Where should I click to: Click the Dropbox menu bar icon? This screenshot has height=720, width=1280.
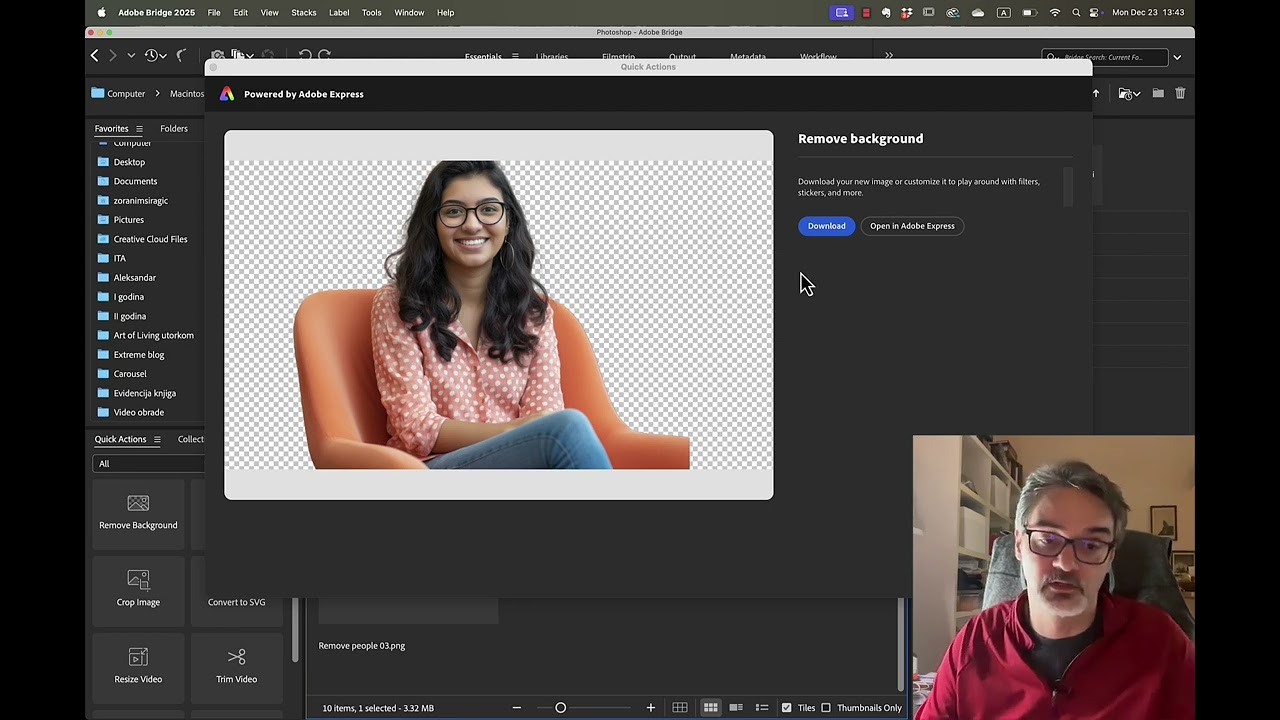(907, 12)
